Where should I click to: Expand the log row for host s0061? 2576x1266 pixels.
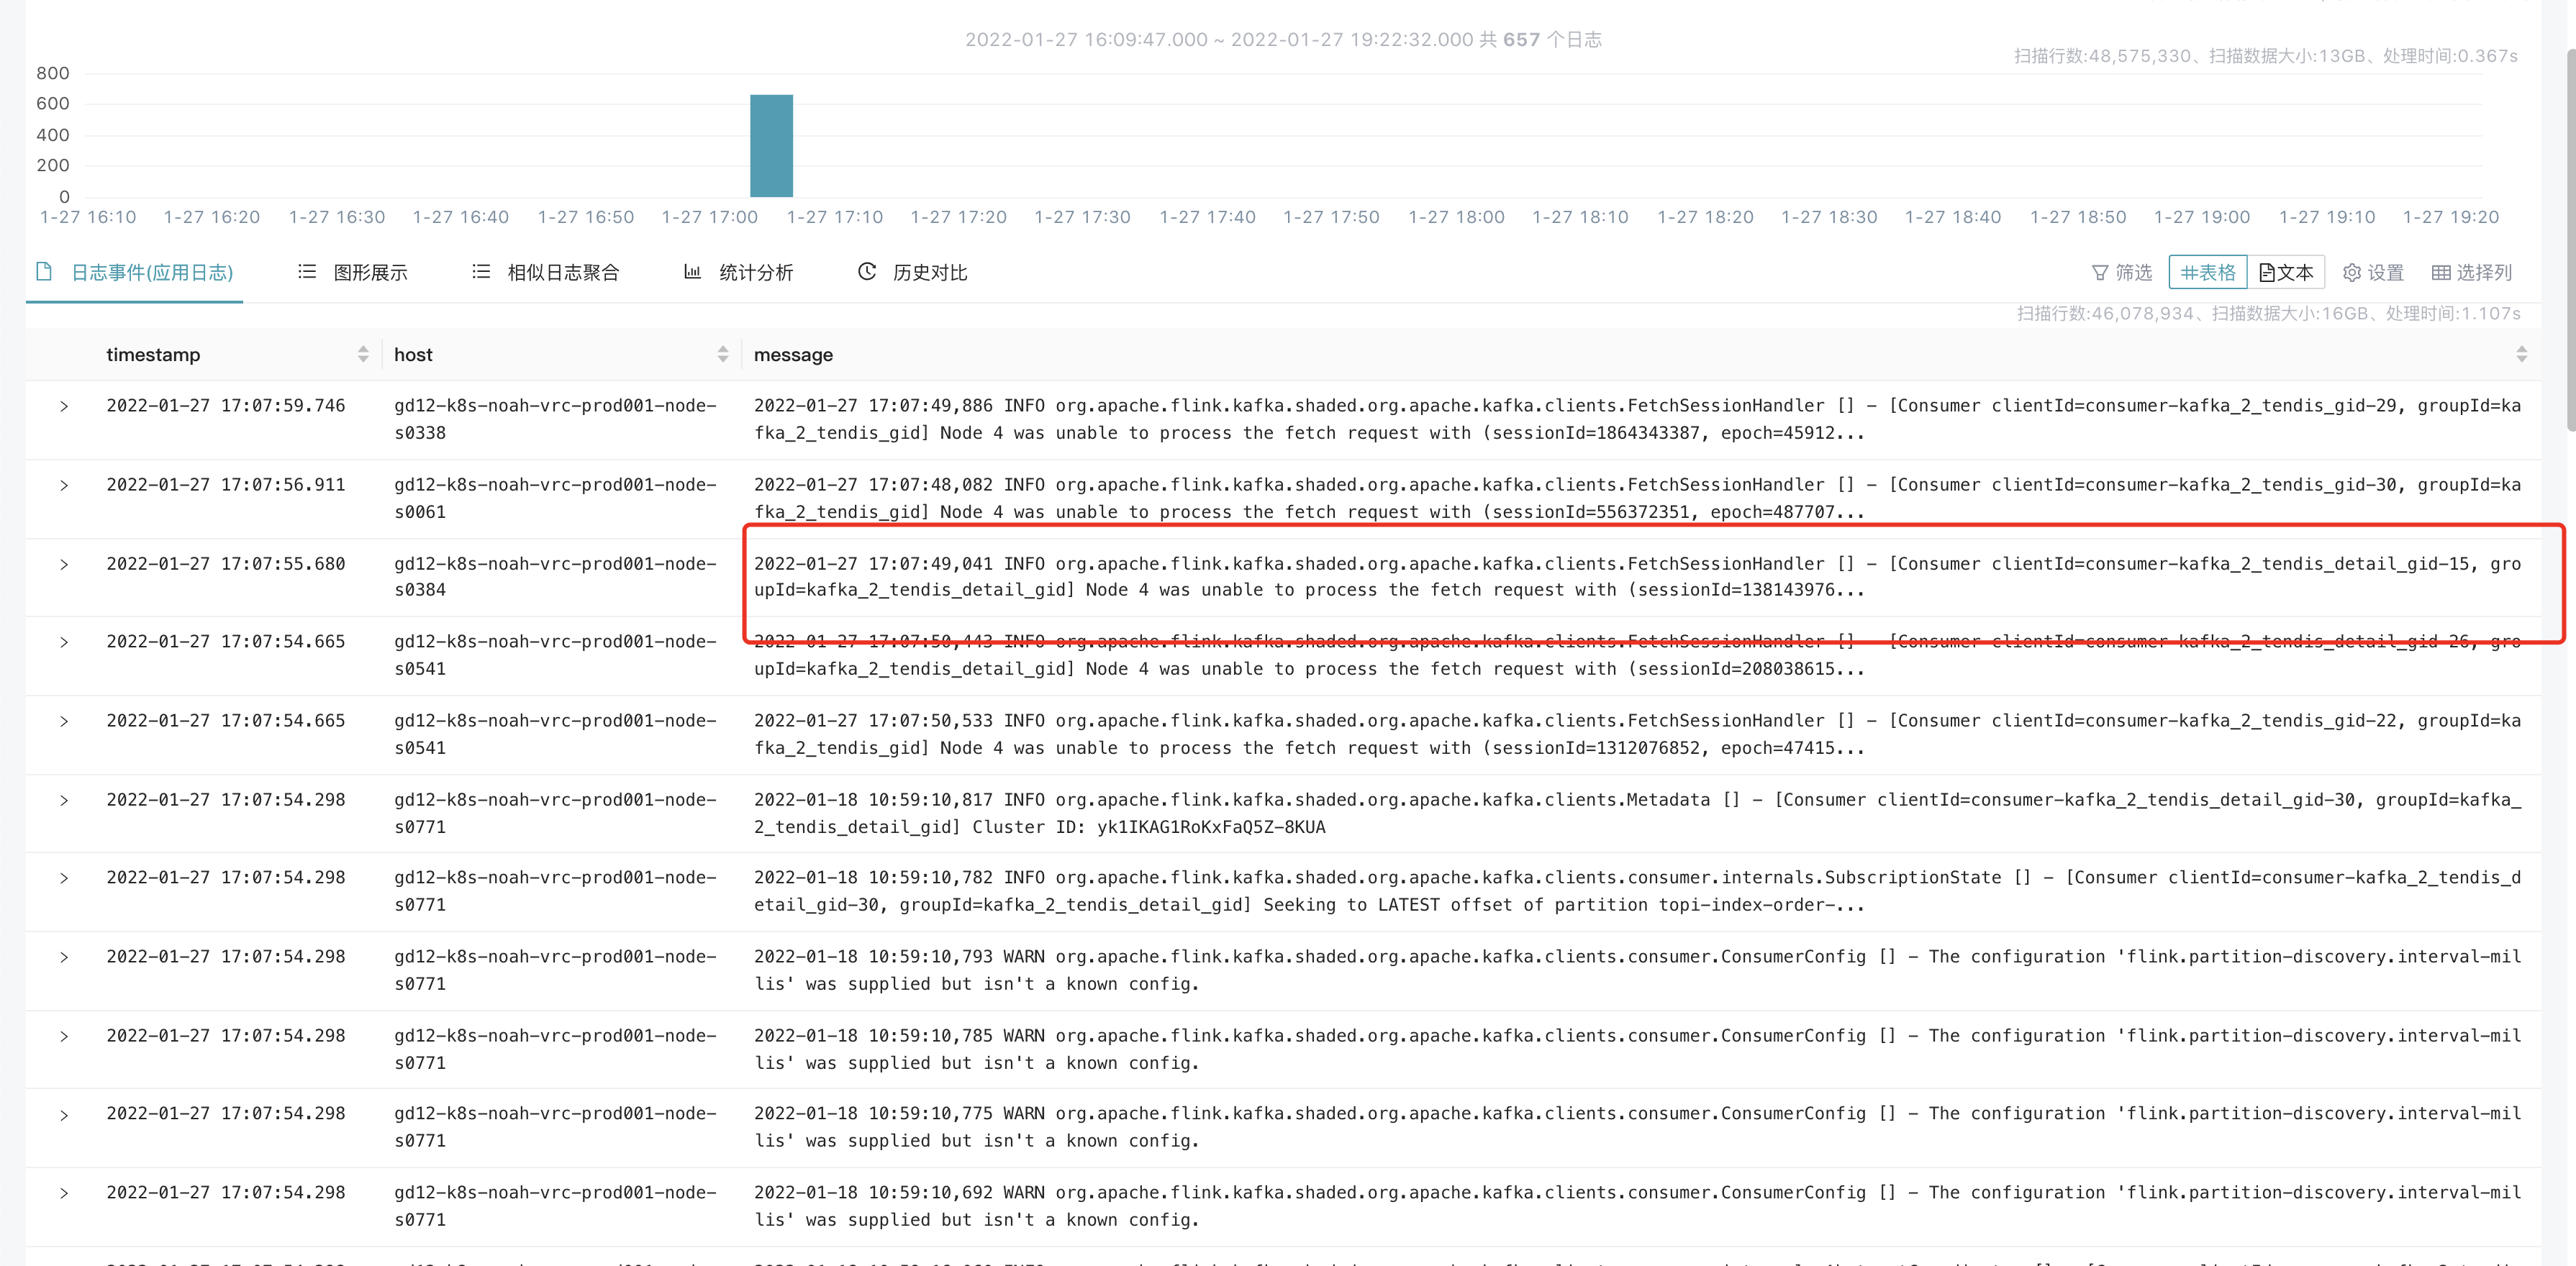(64, 485)
